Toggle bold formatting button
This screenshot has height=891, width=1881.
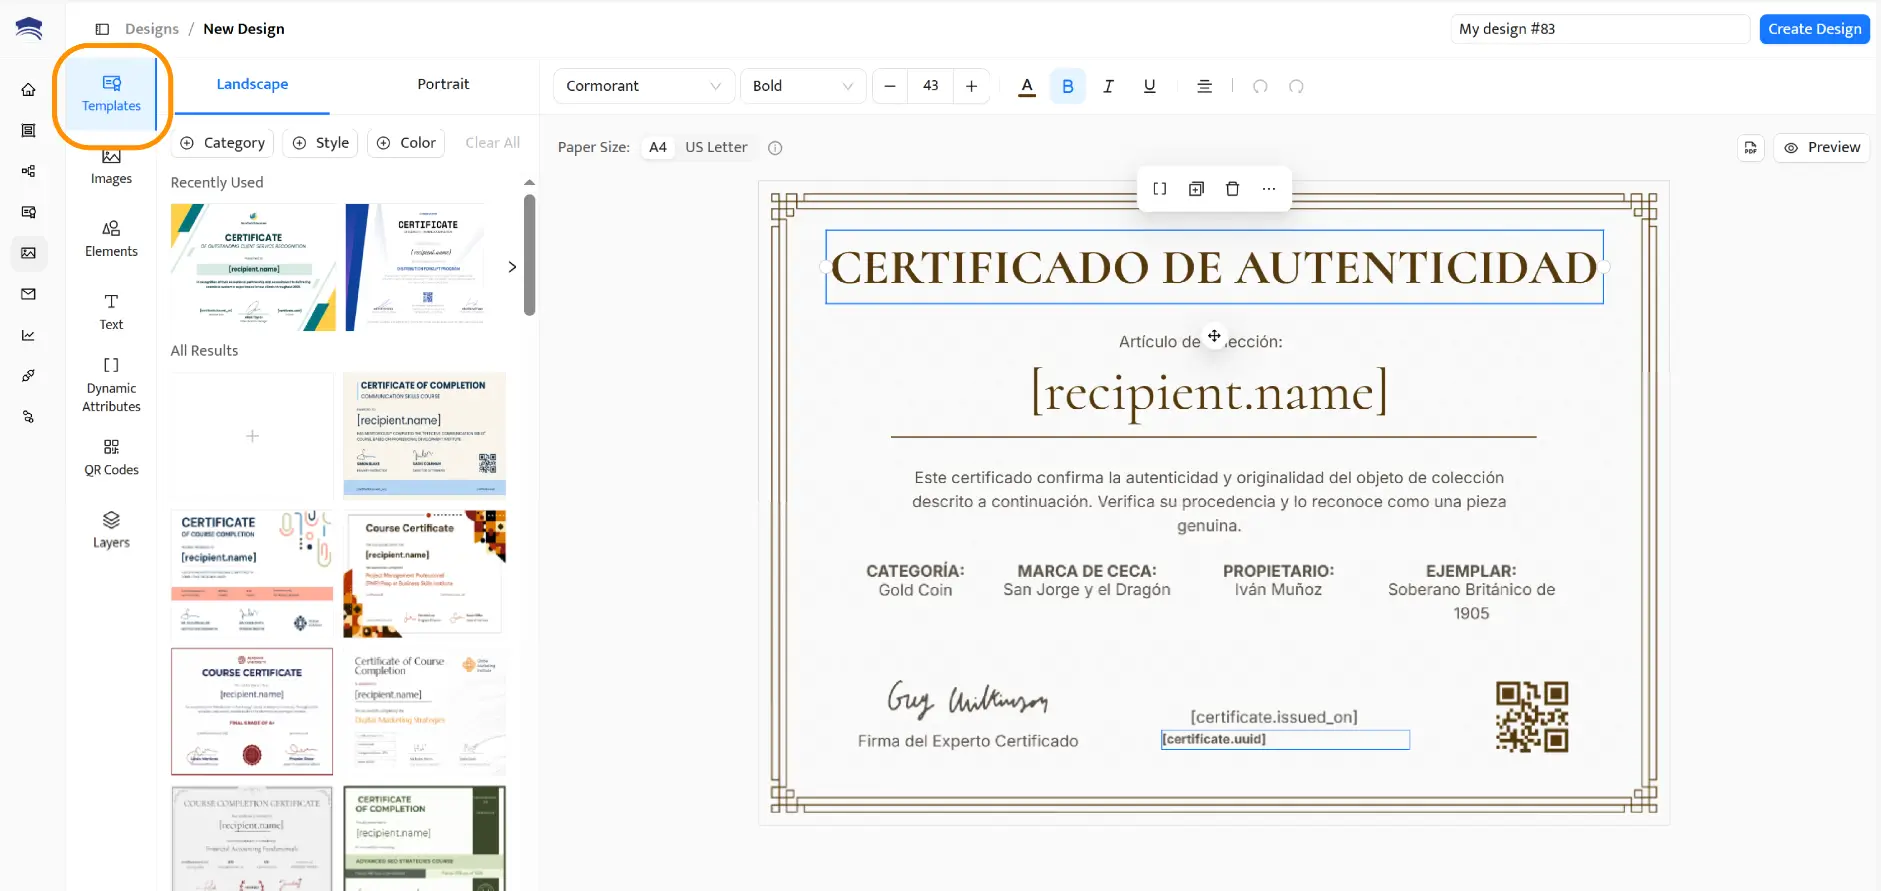point(1067,86)
